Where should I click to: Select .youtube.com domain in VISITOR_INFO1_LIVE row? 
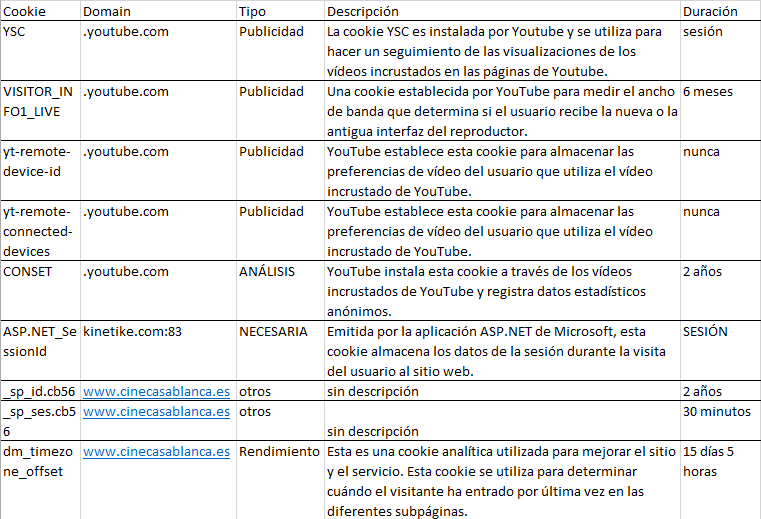126,92
